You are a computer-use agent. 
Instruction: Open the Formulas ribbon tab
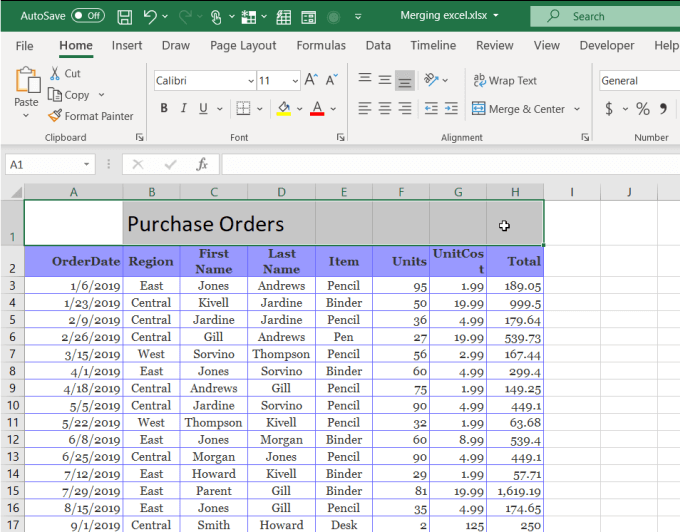[x=321, y=45]
